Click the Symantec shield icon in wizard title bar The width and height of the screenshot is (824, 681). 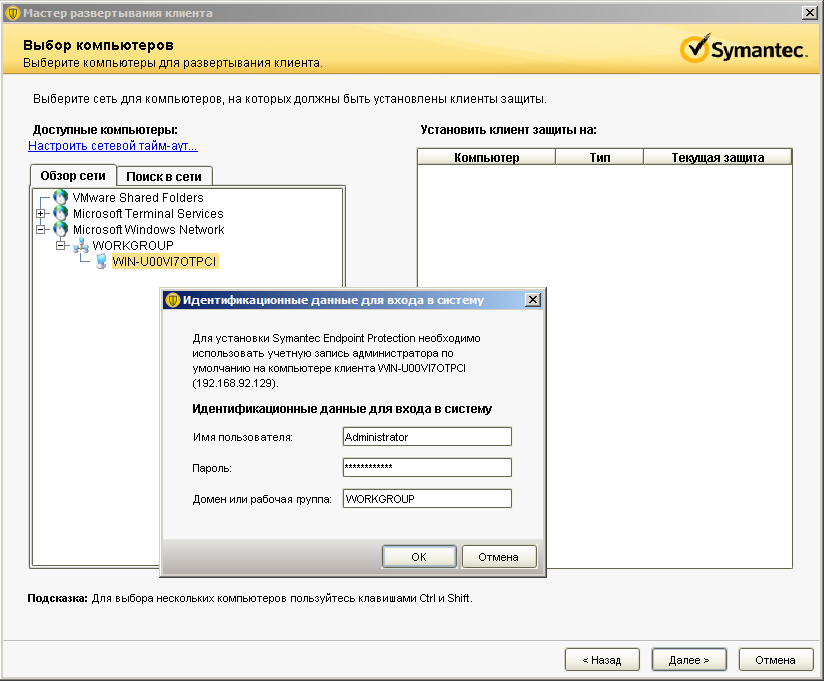pos(13,13)
